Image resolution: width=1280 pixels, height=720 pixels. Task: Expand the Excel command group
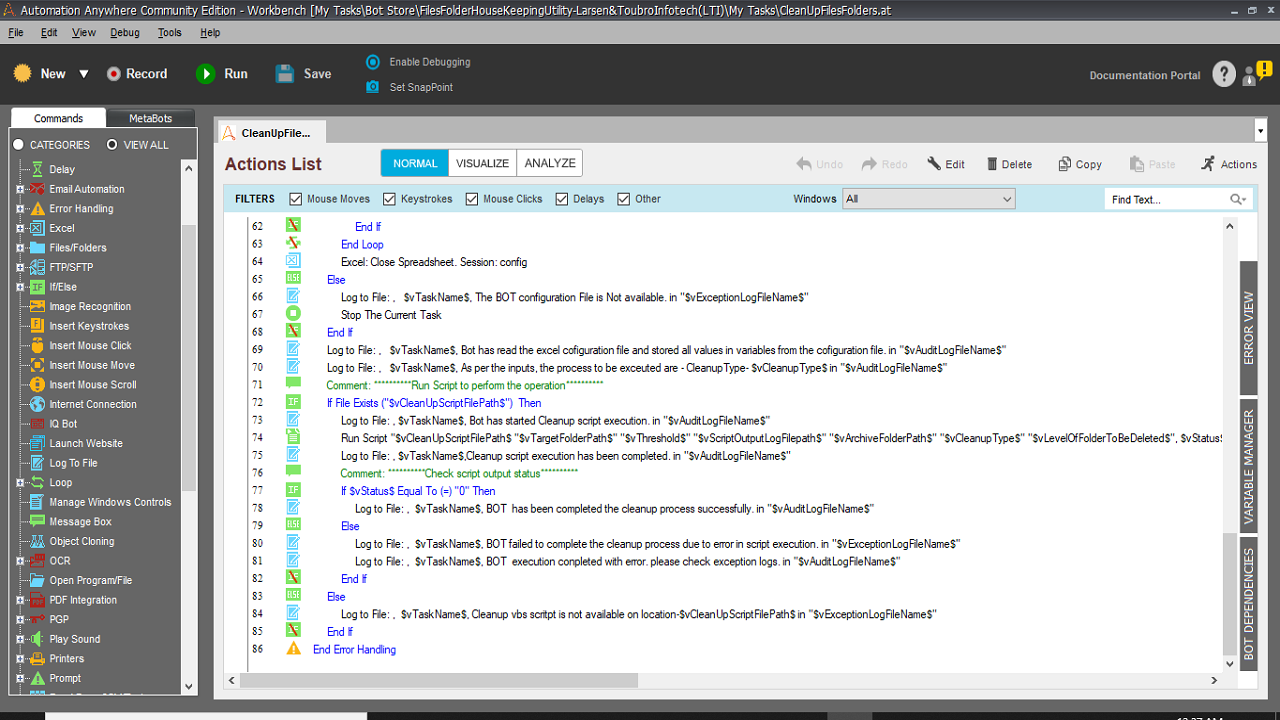[x=20, y=228]
